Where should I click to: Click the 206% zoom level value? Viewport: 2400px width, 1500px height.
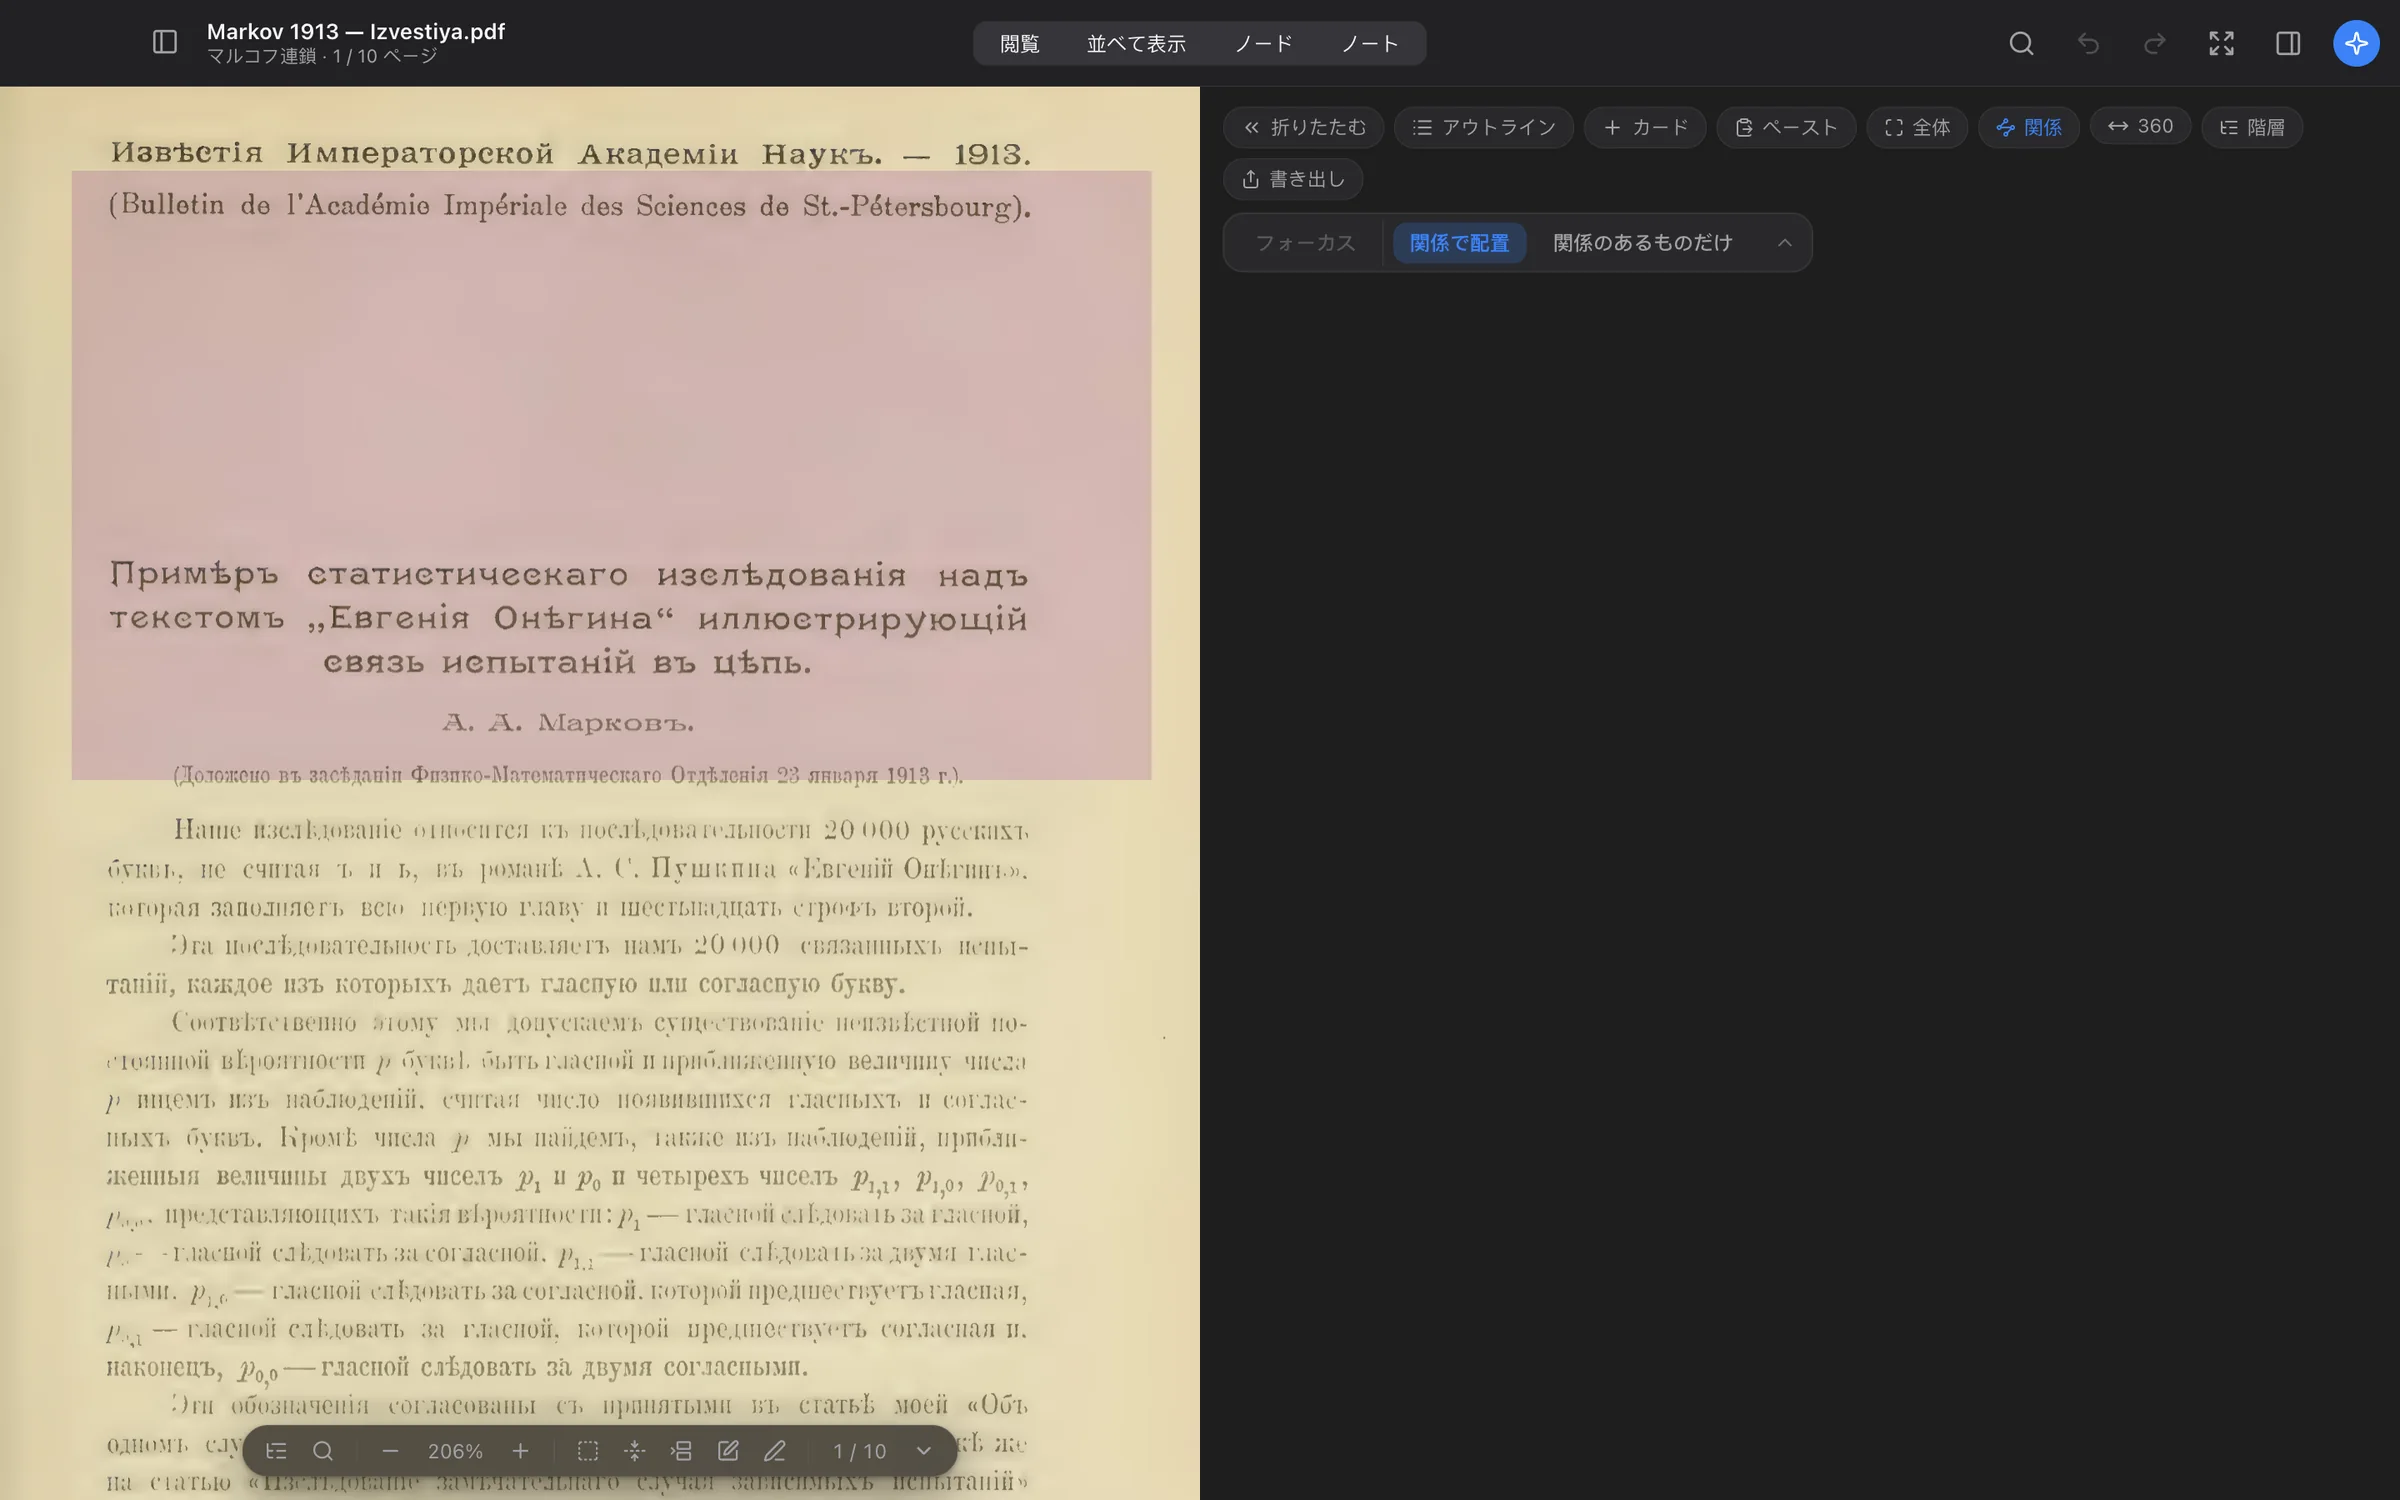(x=455, y=1451)
